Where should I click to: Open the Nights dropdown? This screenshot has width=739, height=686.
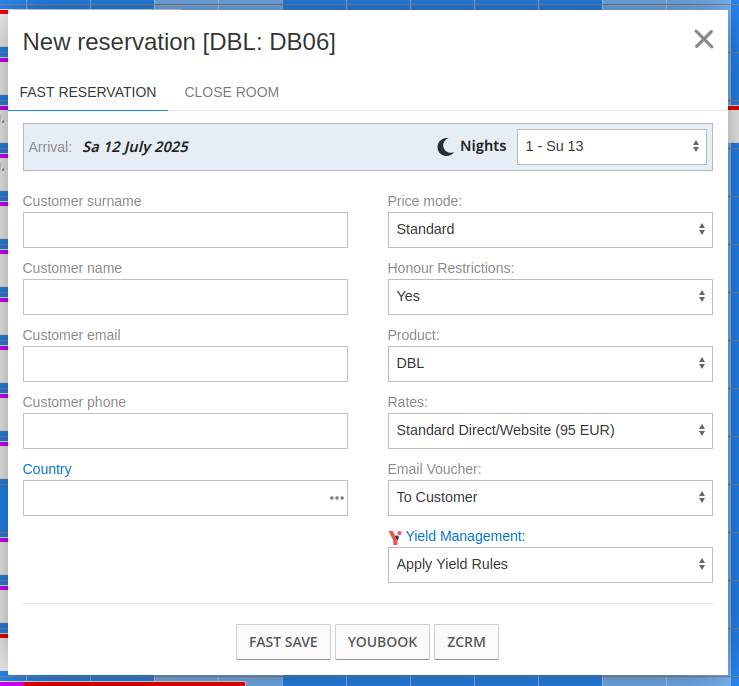pyautogui.click(x=611, y=146)
